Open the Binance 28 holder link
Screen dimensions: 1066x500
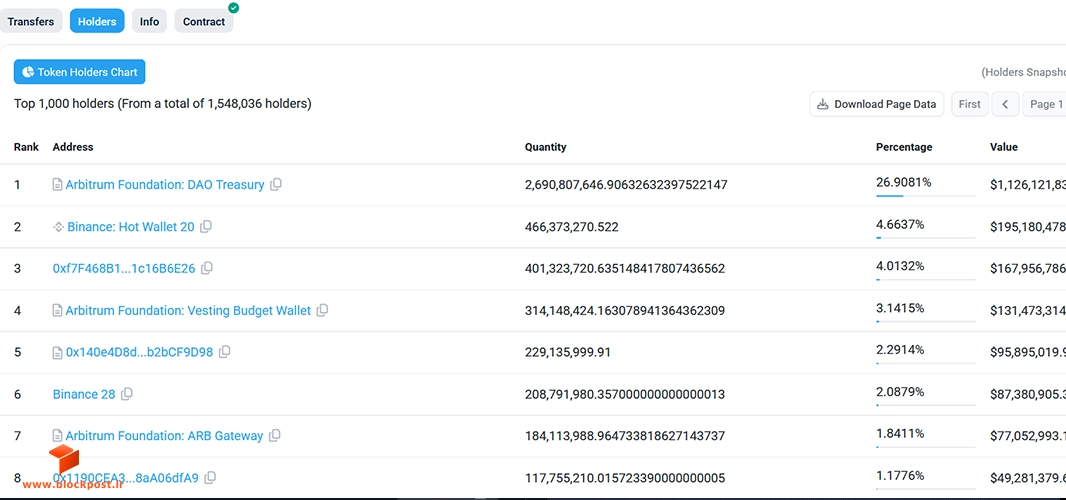point(84,394)
